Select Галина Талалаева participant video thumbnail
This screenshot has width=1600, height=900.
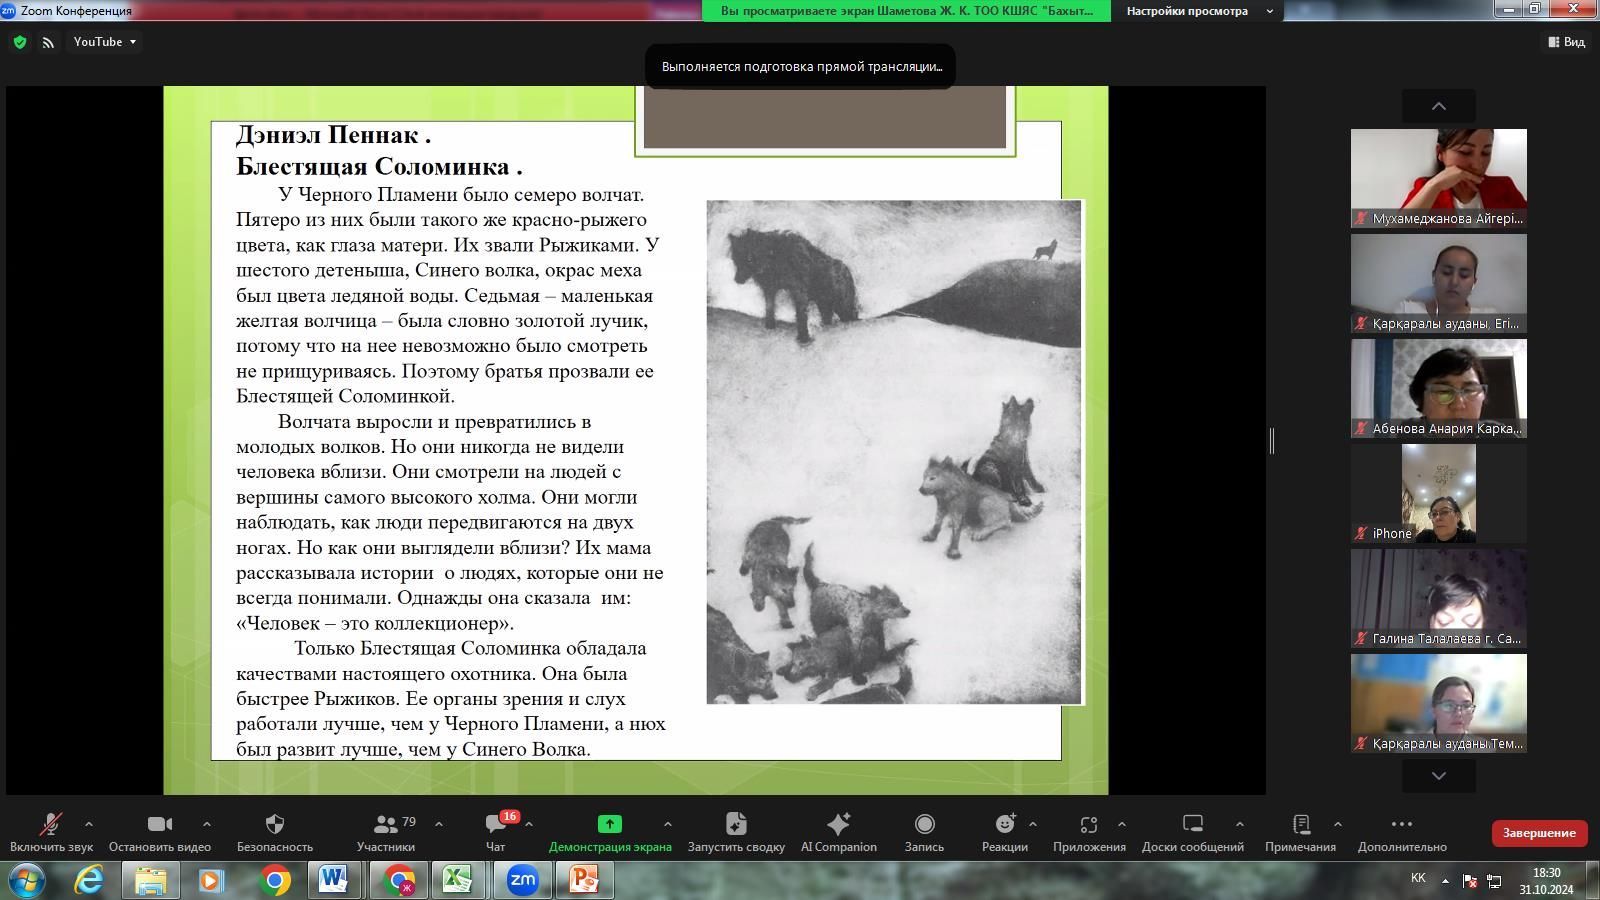1438,598
